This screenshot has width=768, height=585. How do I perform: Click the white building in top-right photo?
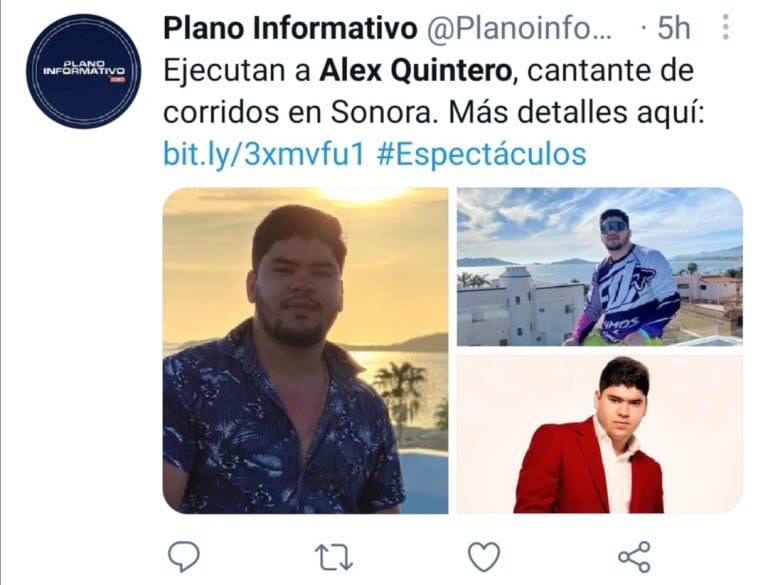point(522,306)
